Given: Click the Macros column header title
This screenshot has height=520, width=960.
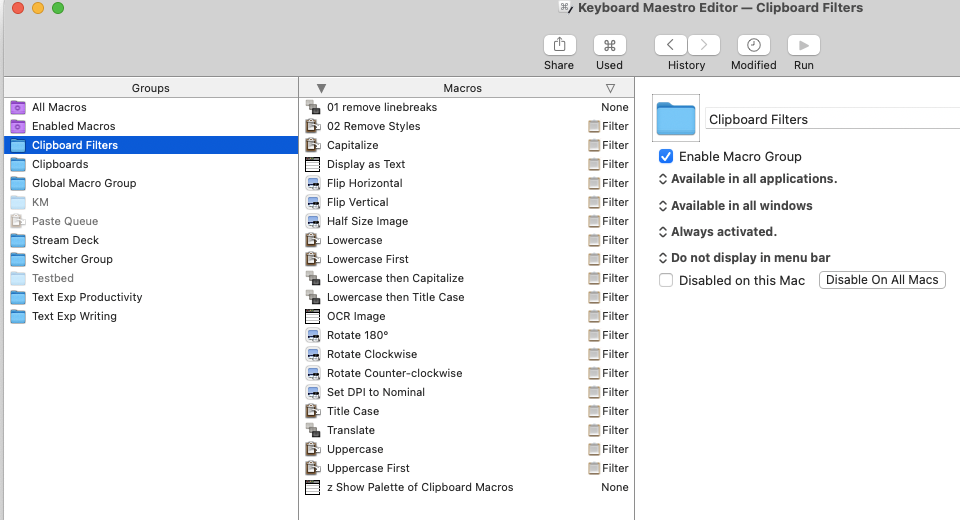Looking at the screenshot, I should click(463, 88).
